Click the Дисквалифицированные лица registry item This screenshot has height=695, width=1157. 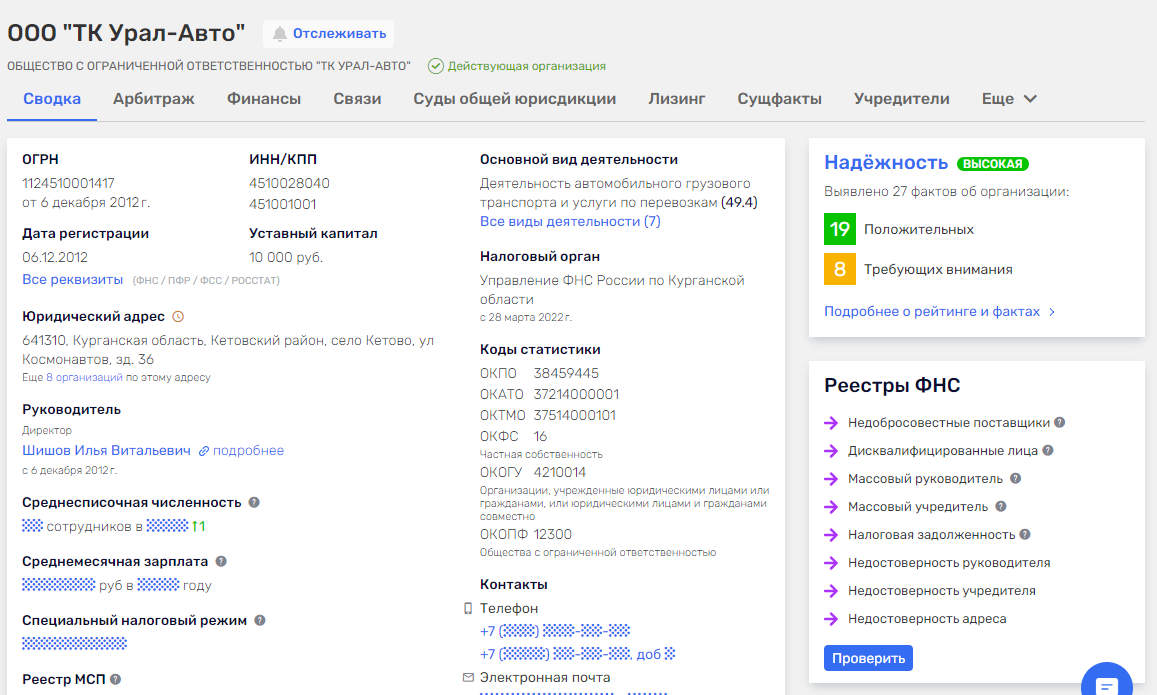(942, 451)
